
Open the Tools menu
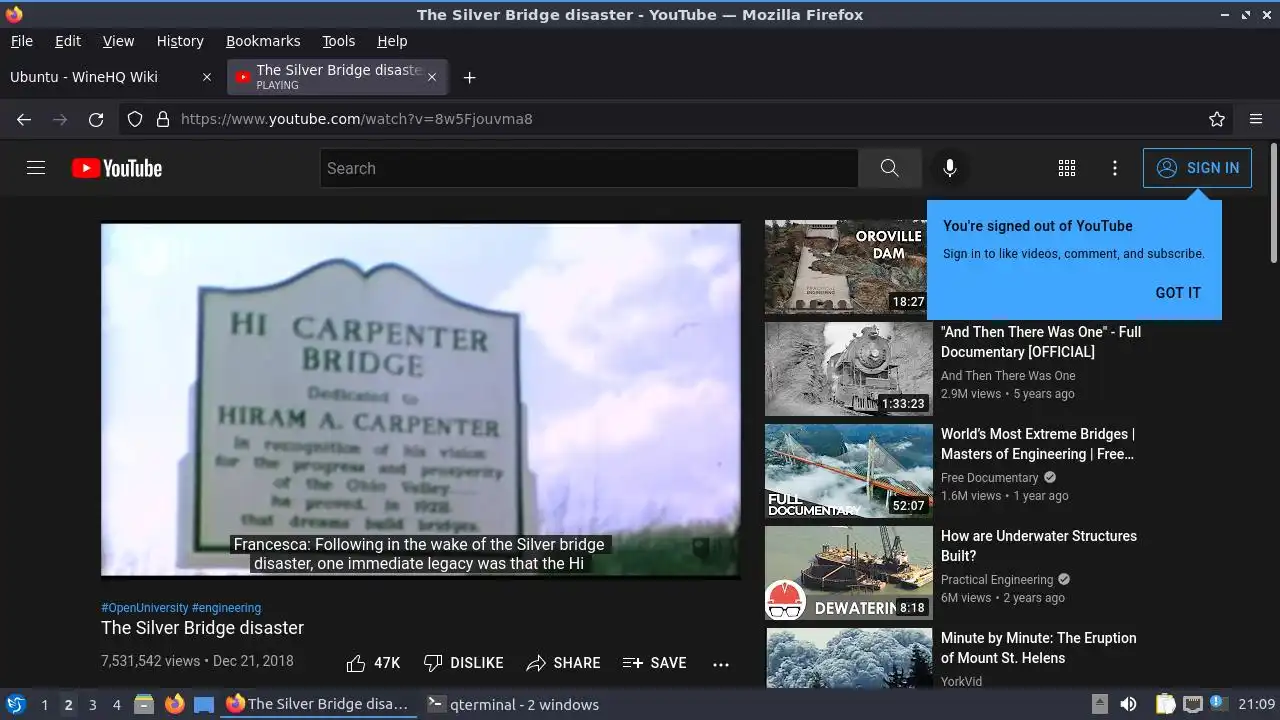[339, 41]
